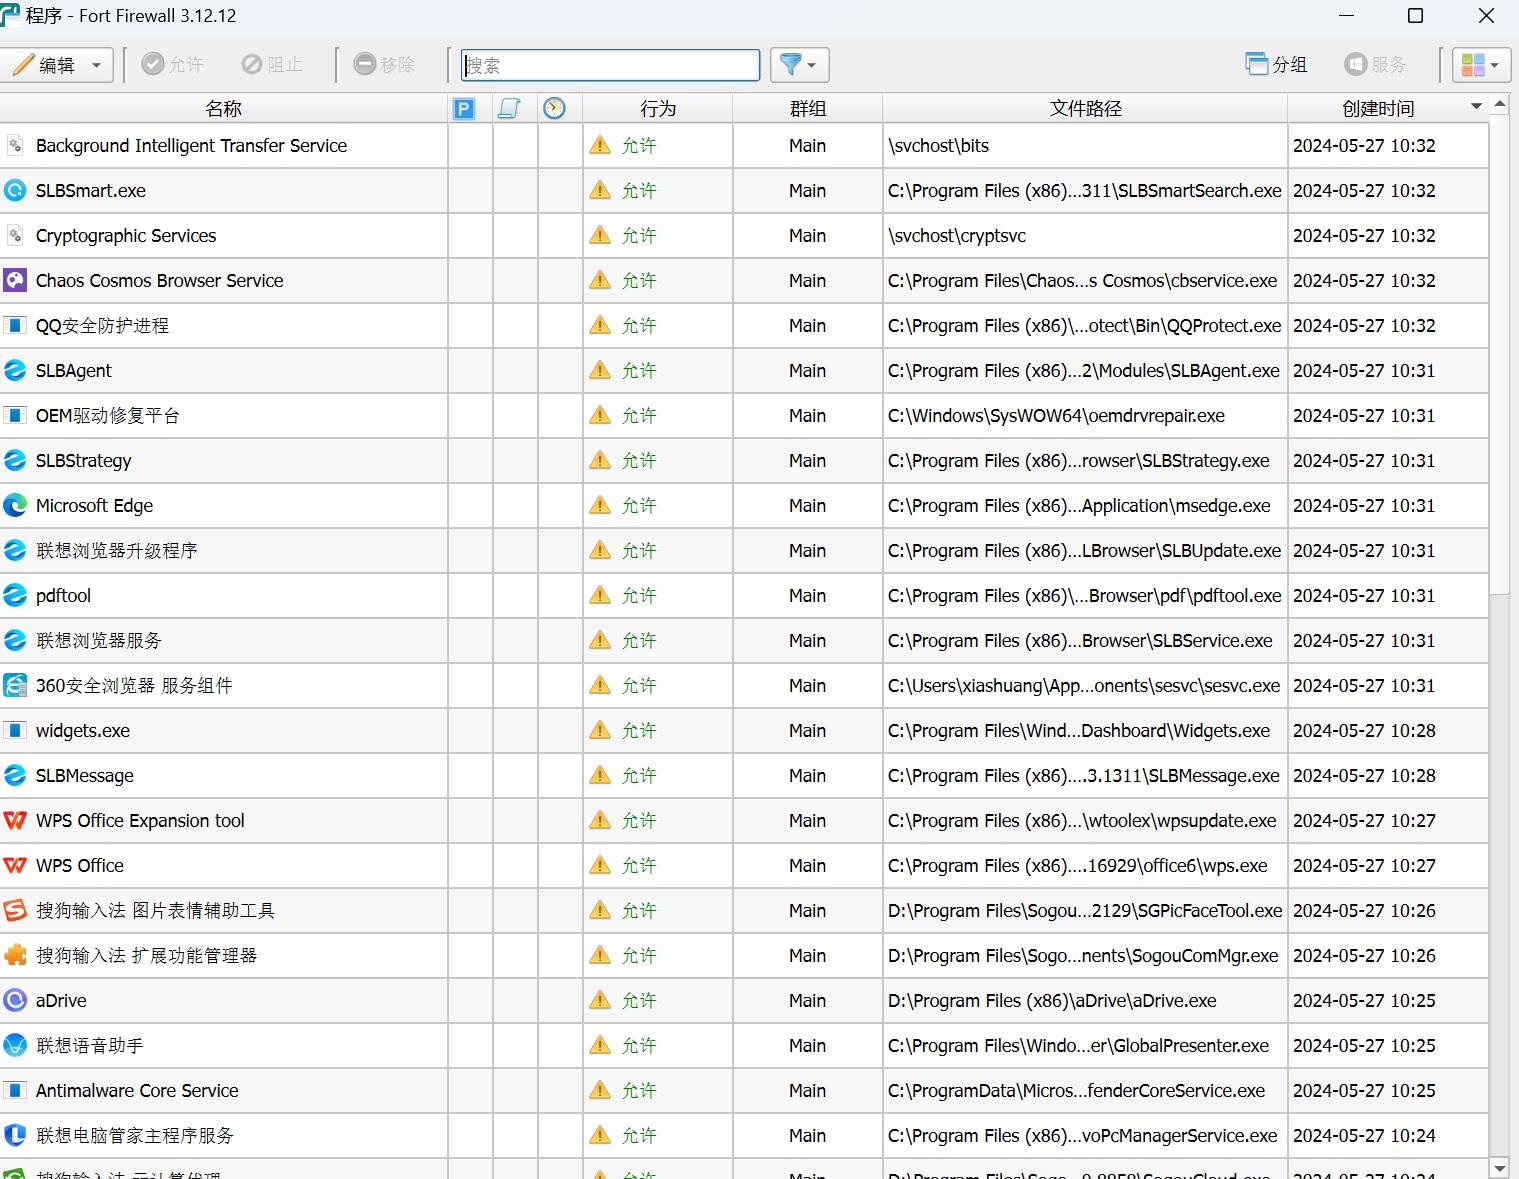The width and height of the screenshot is (1519, 1179).
Task: Open the colored grid options dropdown
Action: 1480,65
